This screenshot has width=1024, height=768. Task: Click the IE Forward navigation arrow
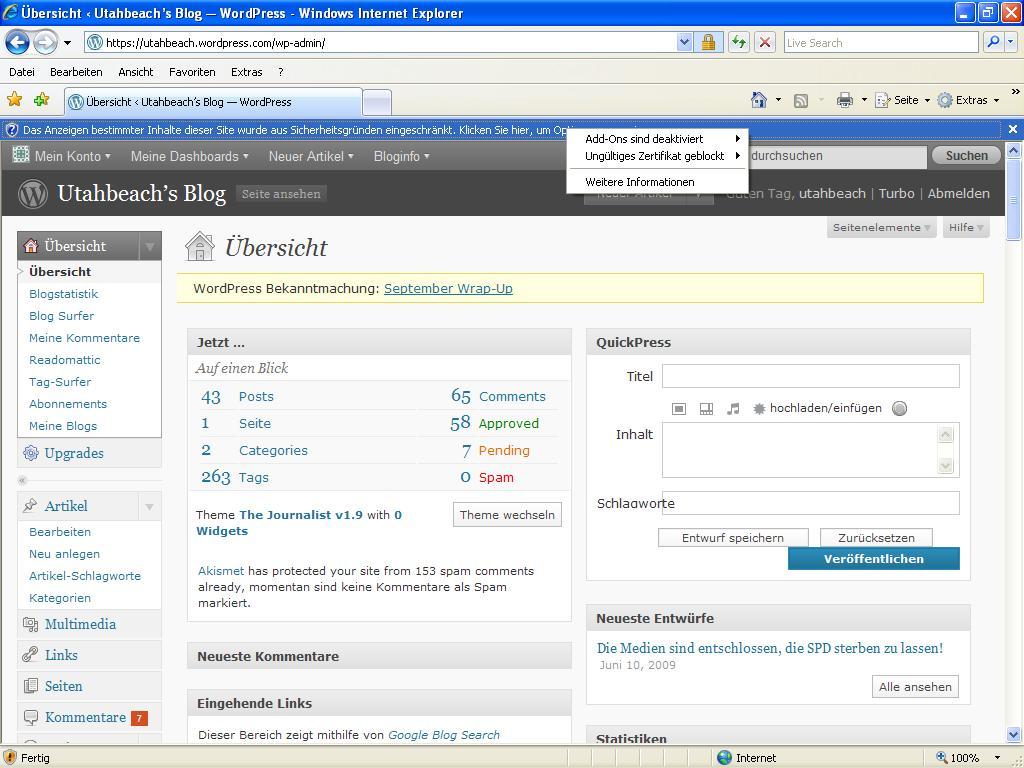click(x=44, y=43)
